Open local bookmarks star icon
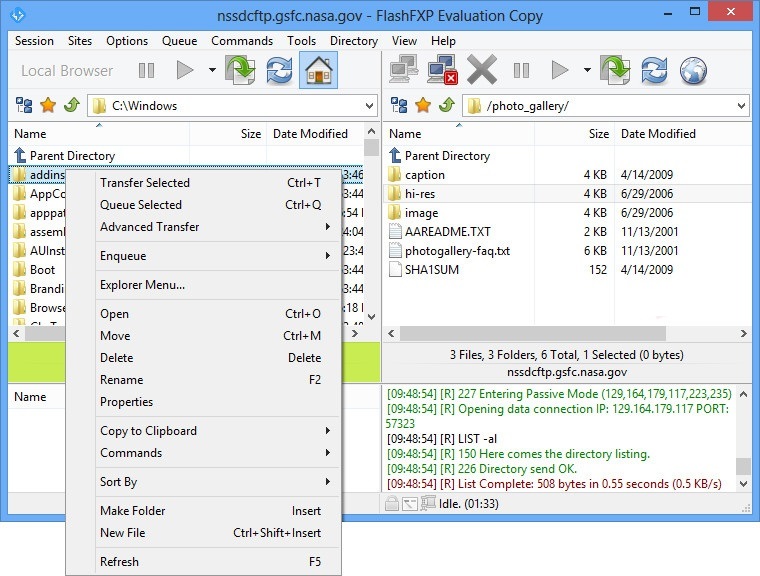760x576 pixels. click(x=48, y=105)
